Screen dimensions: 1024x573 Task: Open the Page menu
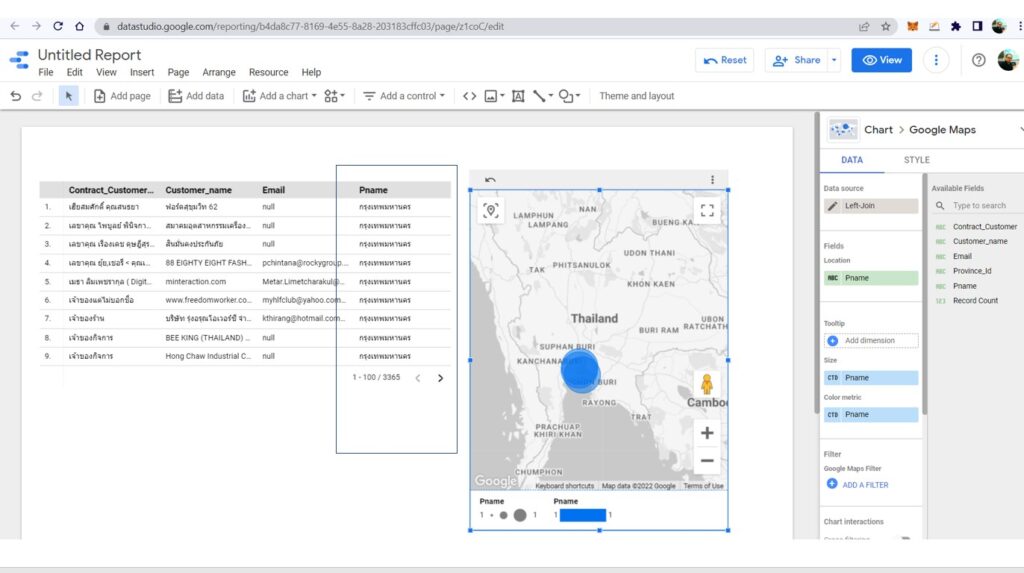(x=178, y=73)
